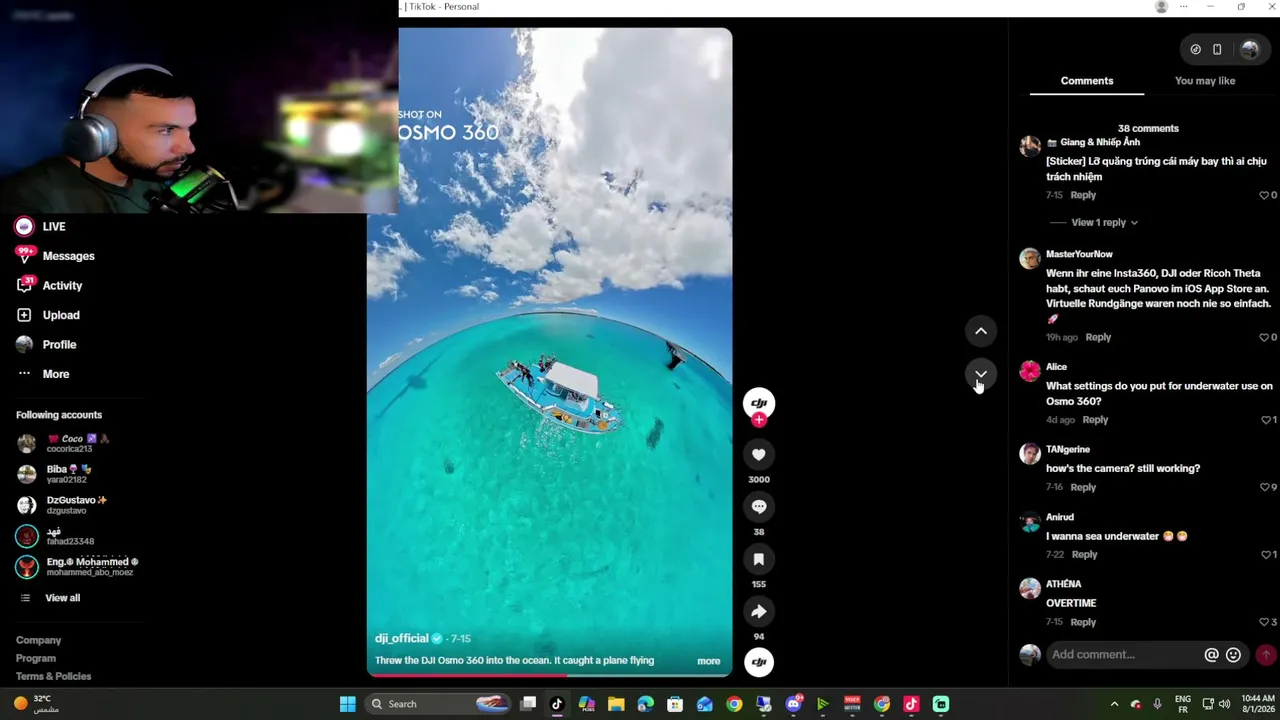Open the clock showing 10:44 AM

tap(1257, 704)
